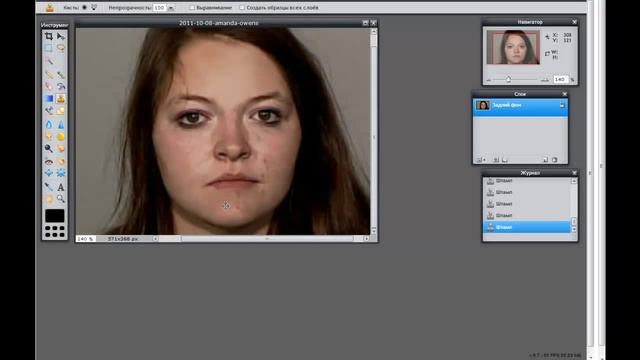Select the Pencil tool
This screenshot has width=640, height=360.
(x=49, y=75)
